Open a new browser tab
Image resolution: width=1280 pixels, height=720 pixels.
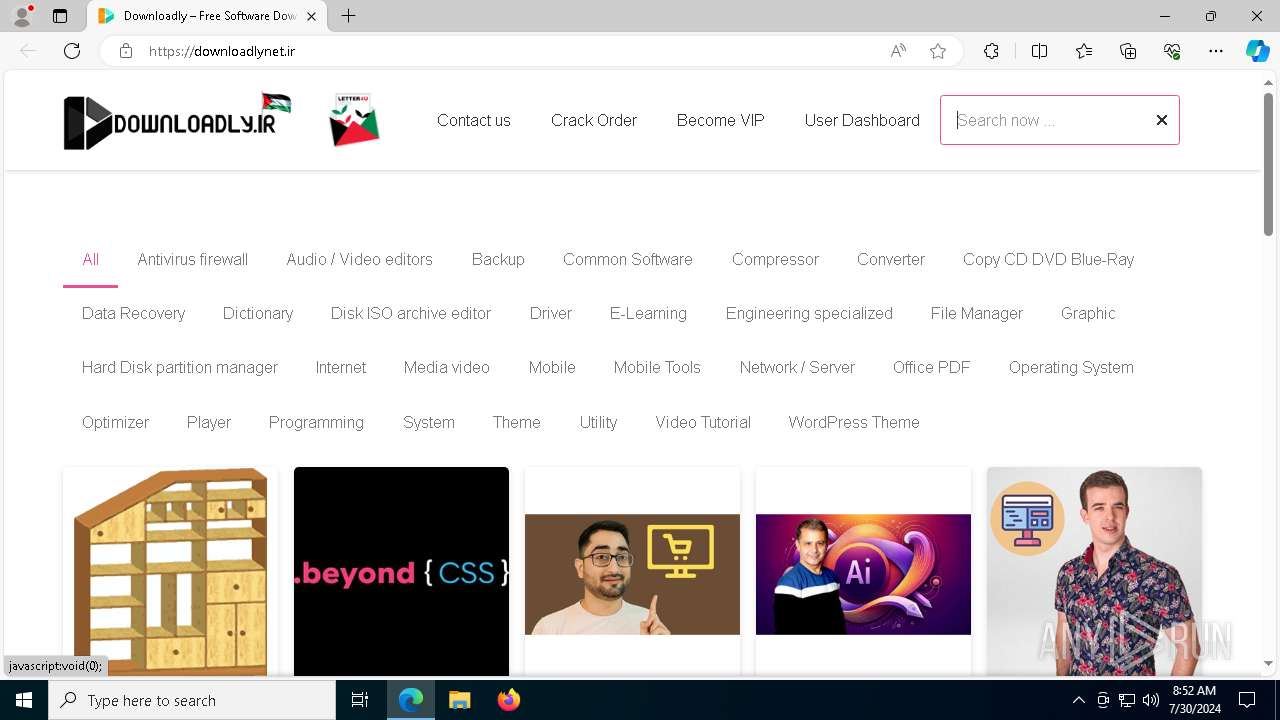[x=348, y=16]
